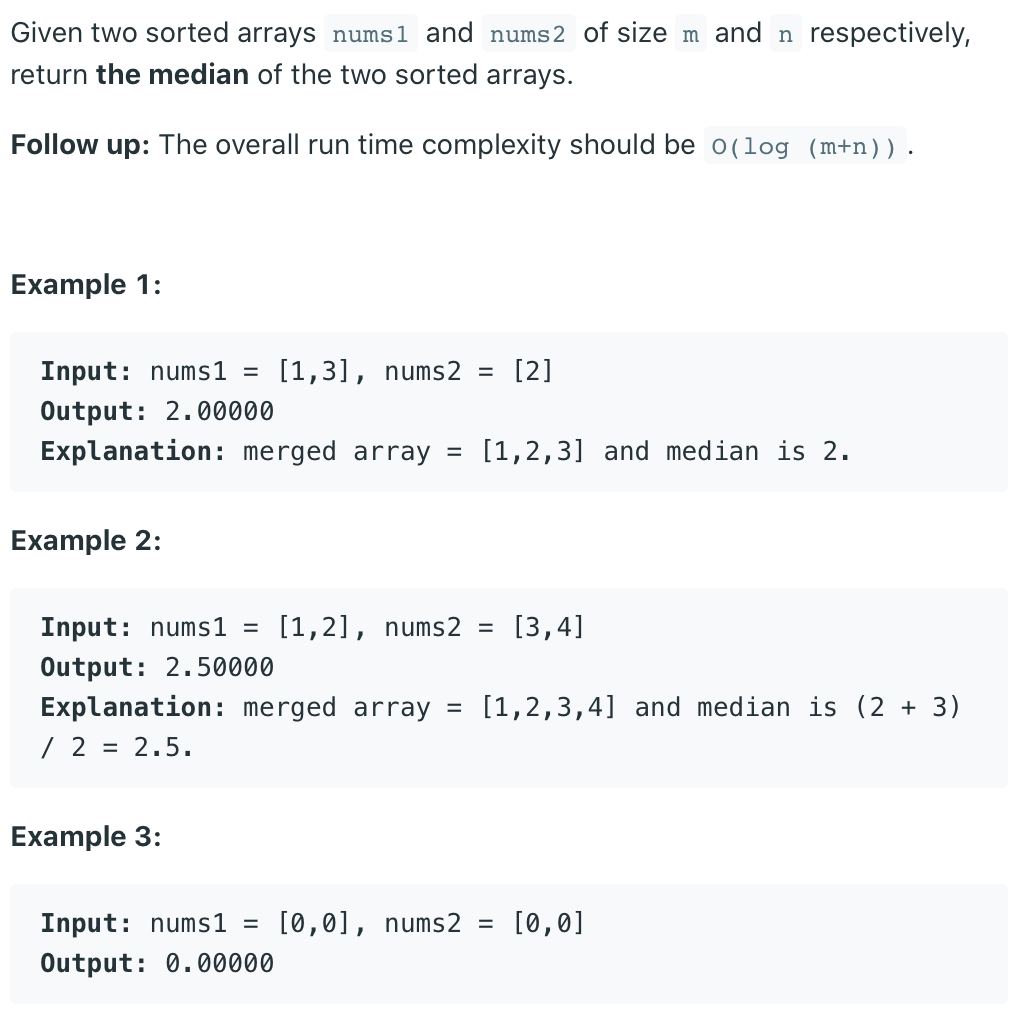1034x1014 pixels.
Task: Click the output value 0.00000
Action: (219, 963)
